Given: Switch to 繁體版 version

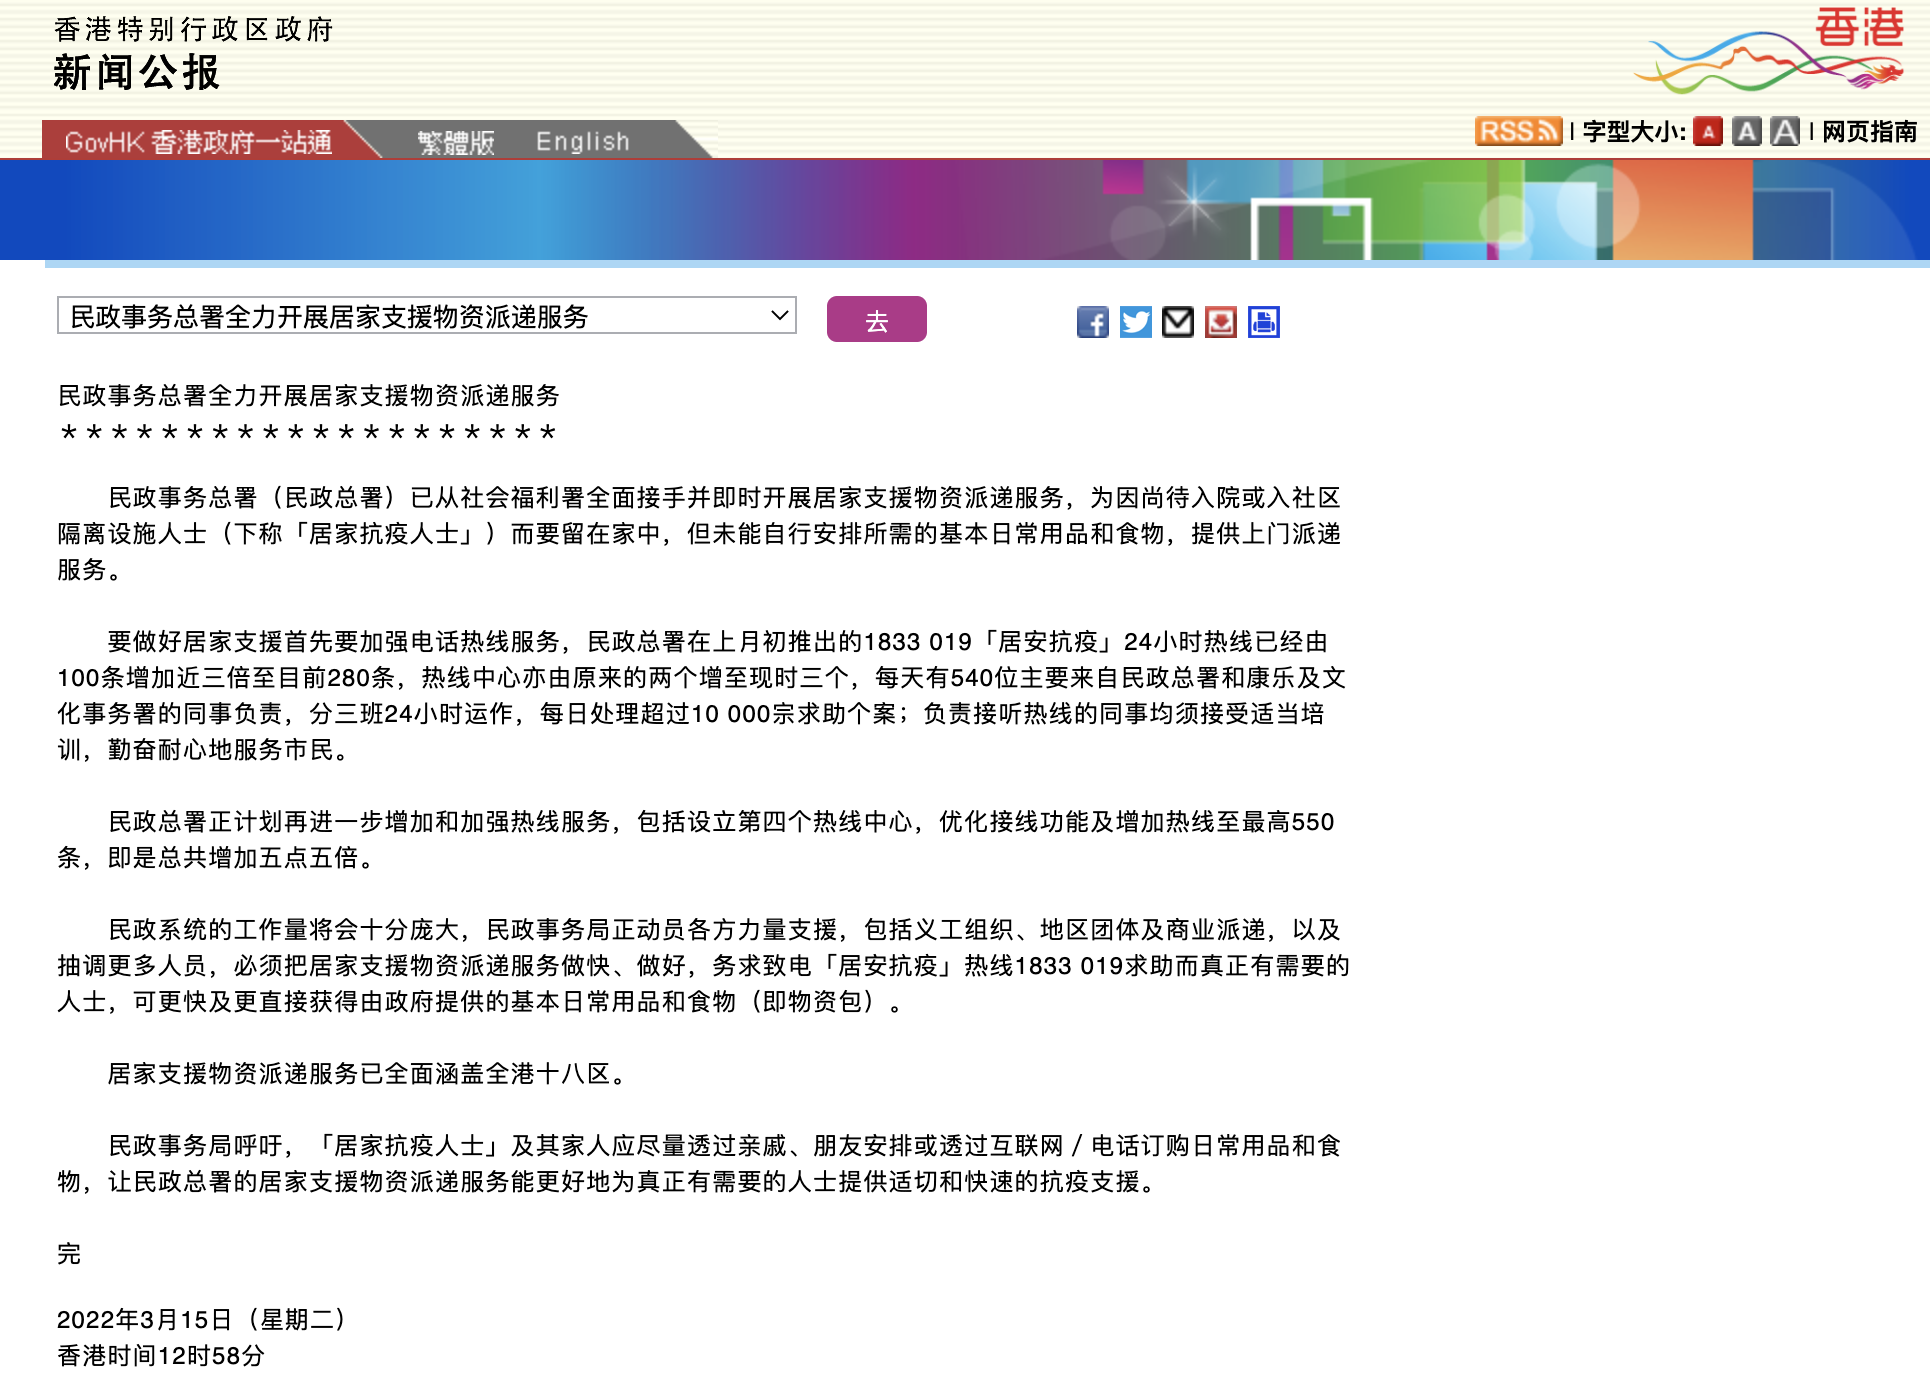Looking at the screenshot, I should point(456,142).
